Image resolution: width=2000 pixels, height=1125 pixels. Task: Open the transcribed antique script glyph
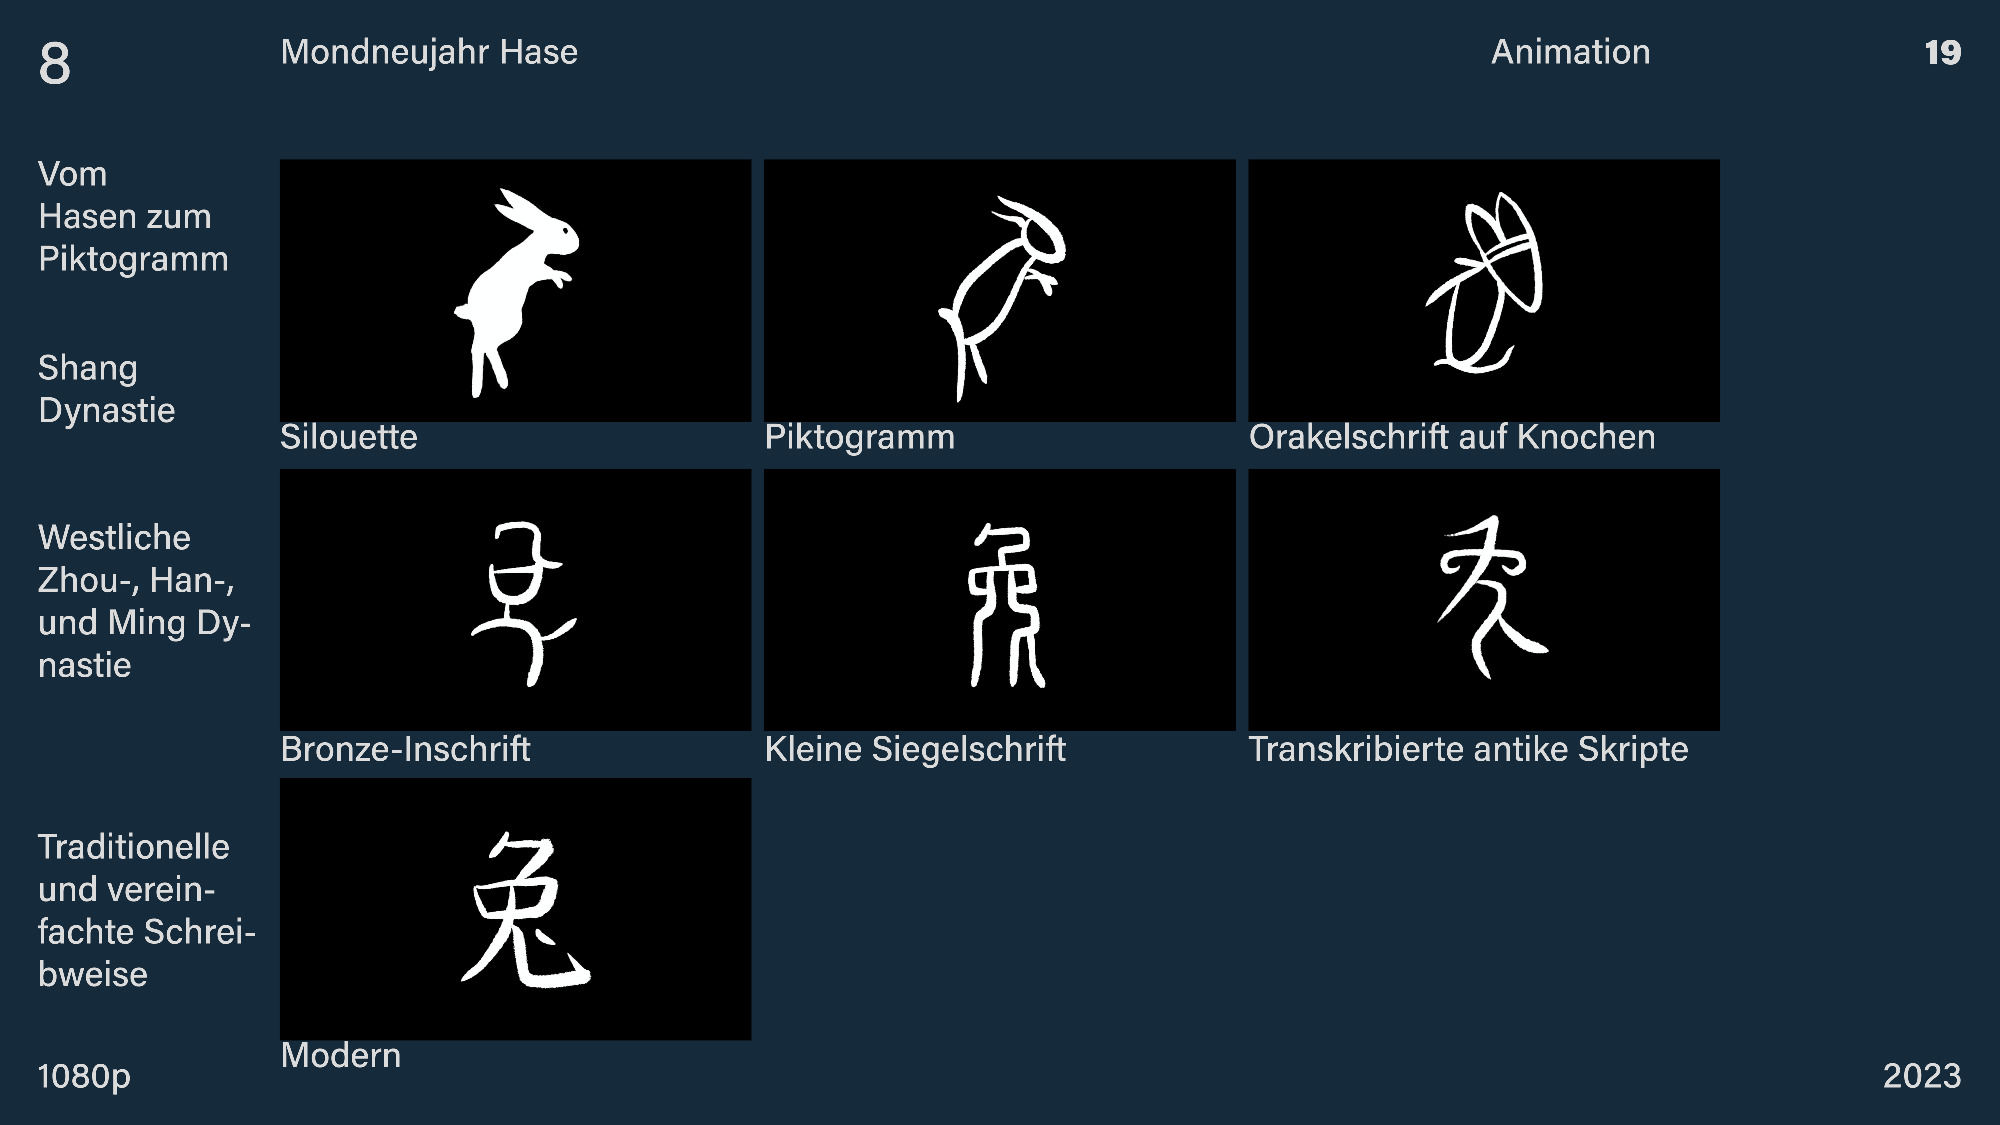(x=1484, y=600)
